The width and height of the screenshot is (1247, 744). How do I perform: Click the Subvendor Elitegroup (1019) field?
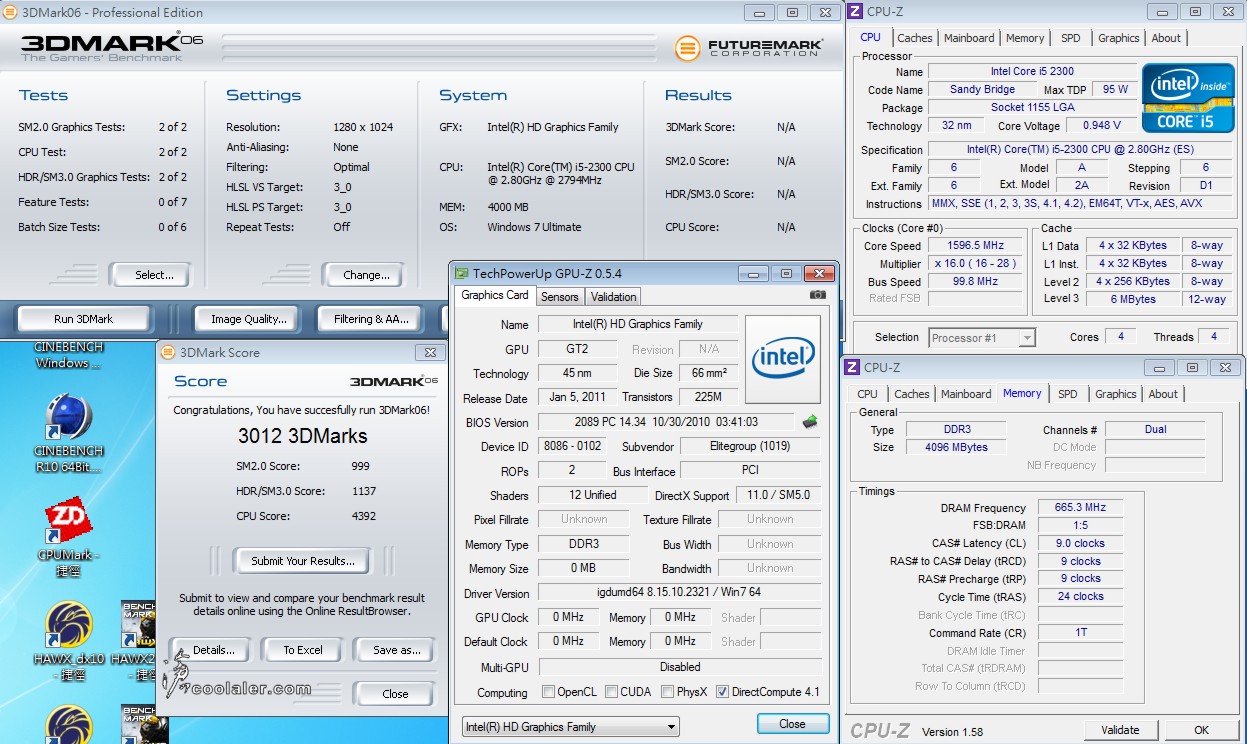coord(751,447)
